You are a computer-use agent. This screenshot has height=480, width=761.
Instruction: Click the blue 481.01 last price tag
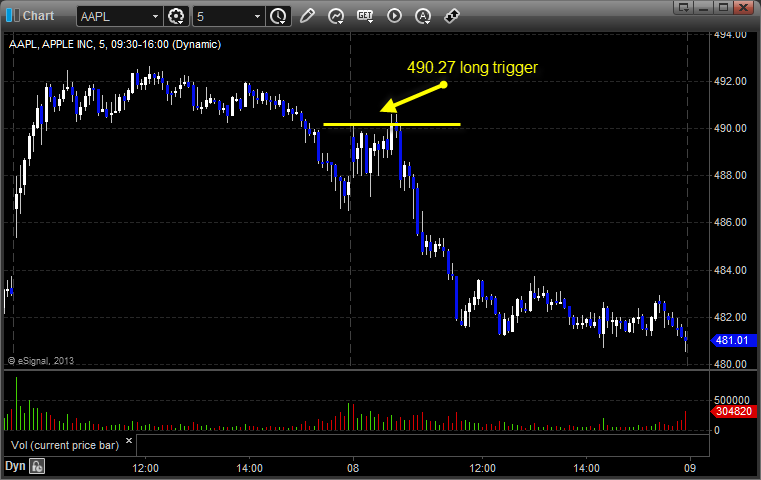(733, 340)
